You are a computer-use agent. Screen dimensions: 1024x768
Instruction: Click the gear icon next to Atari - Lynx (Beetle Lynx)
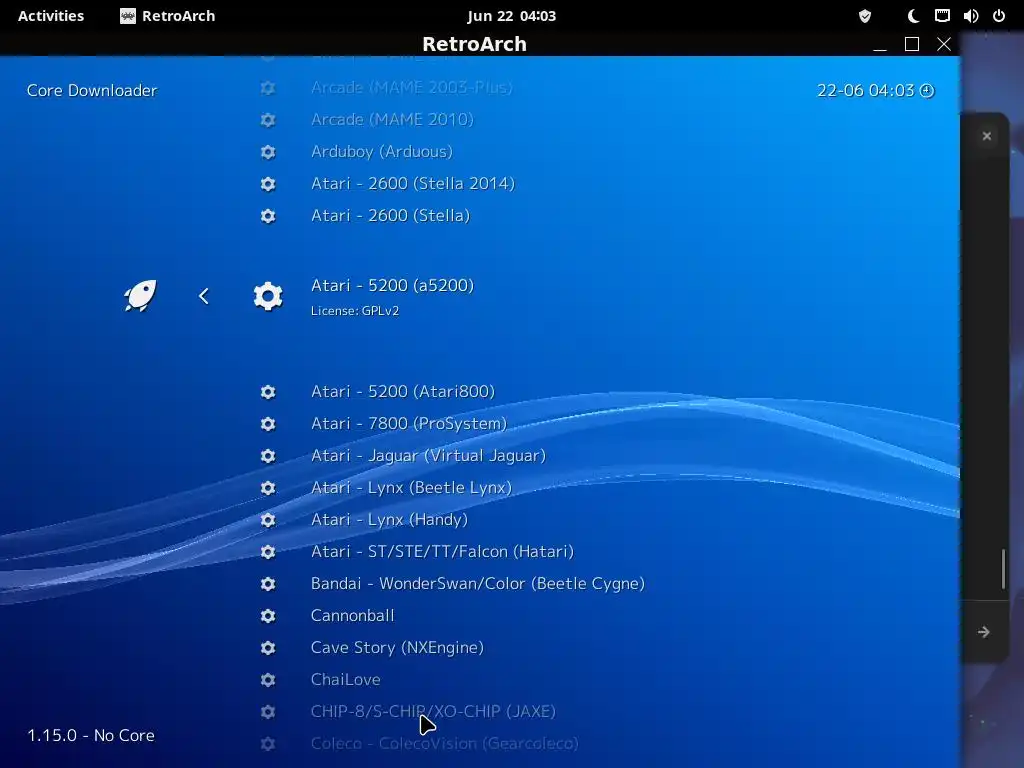(268, 487)
